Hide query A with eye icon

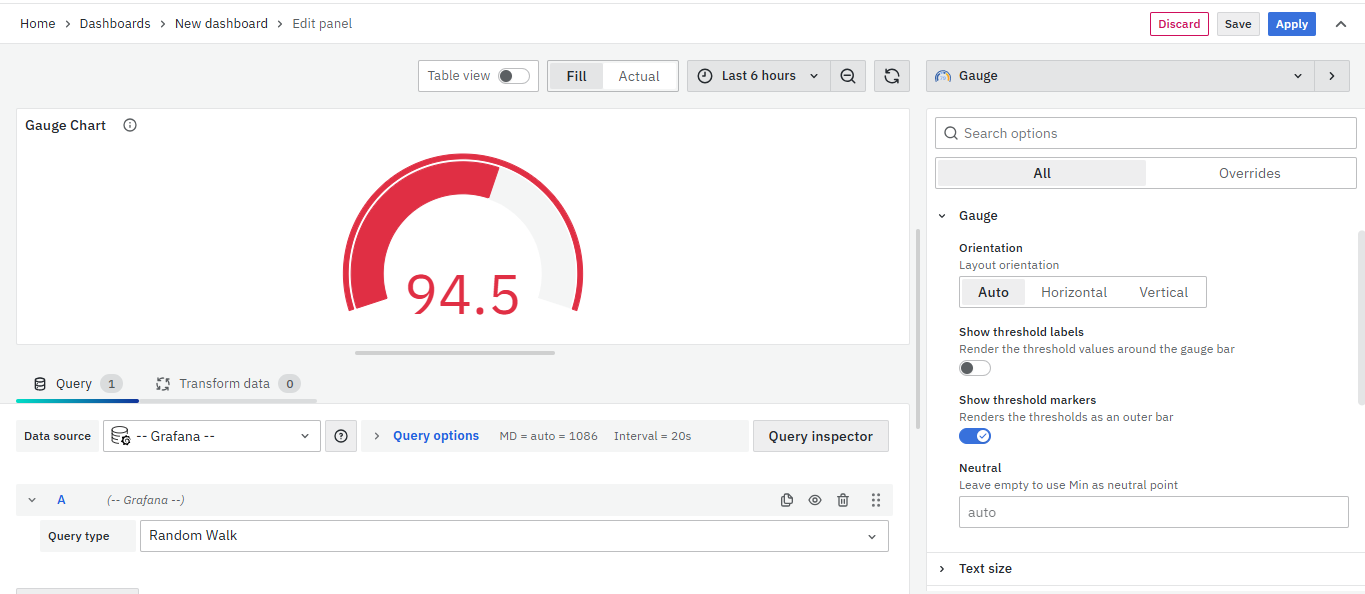[815, 500]
